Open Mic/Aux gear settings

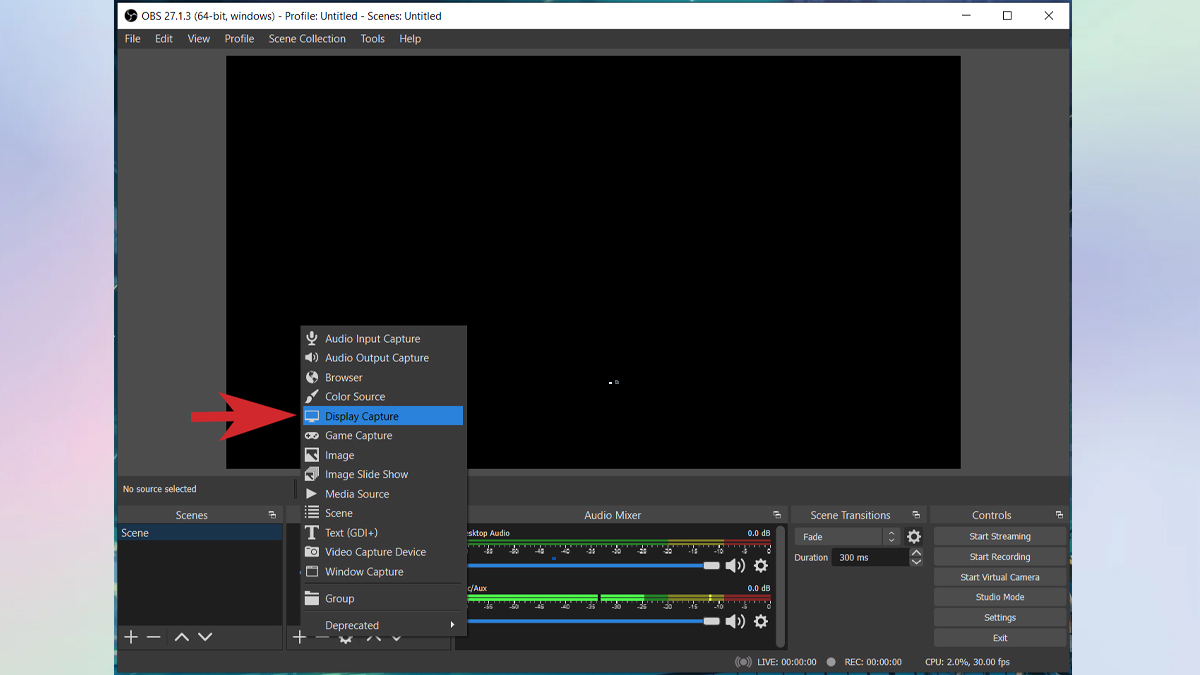coord(761,621)
